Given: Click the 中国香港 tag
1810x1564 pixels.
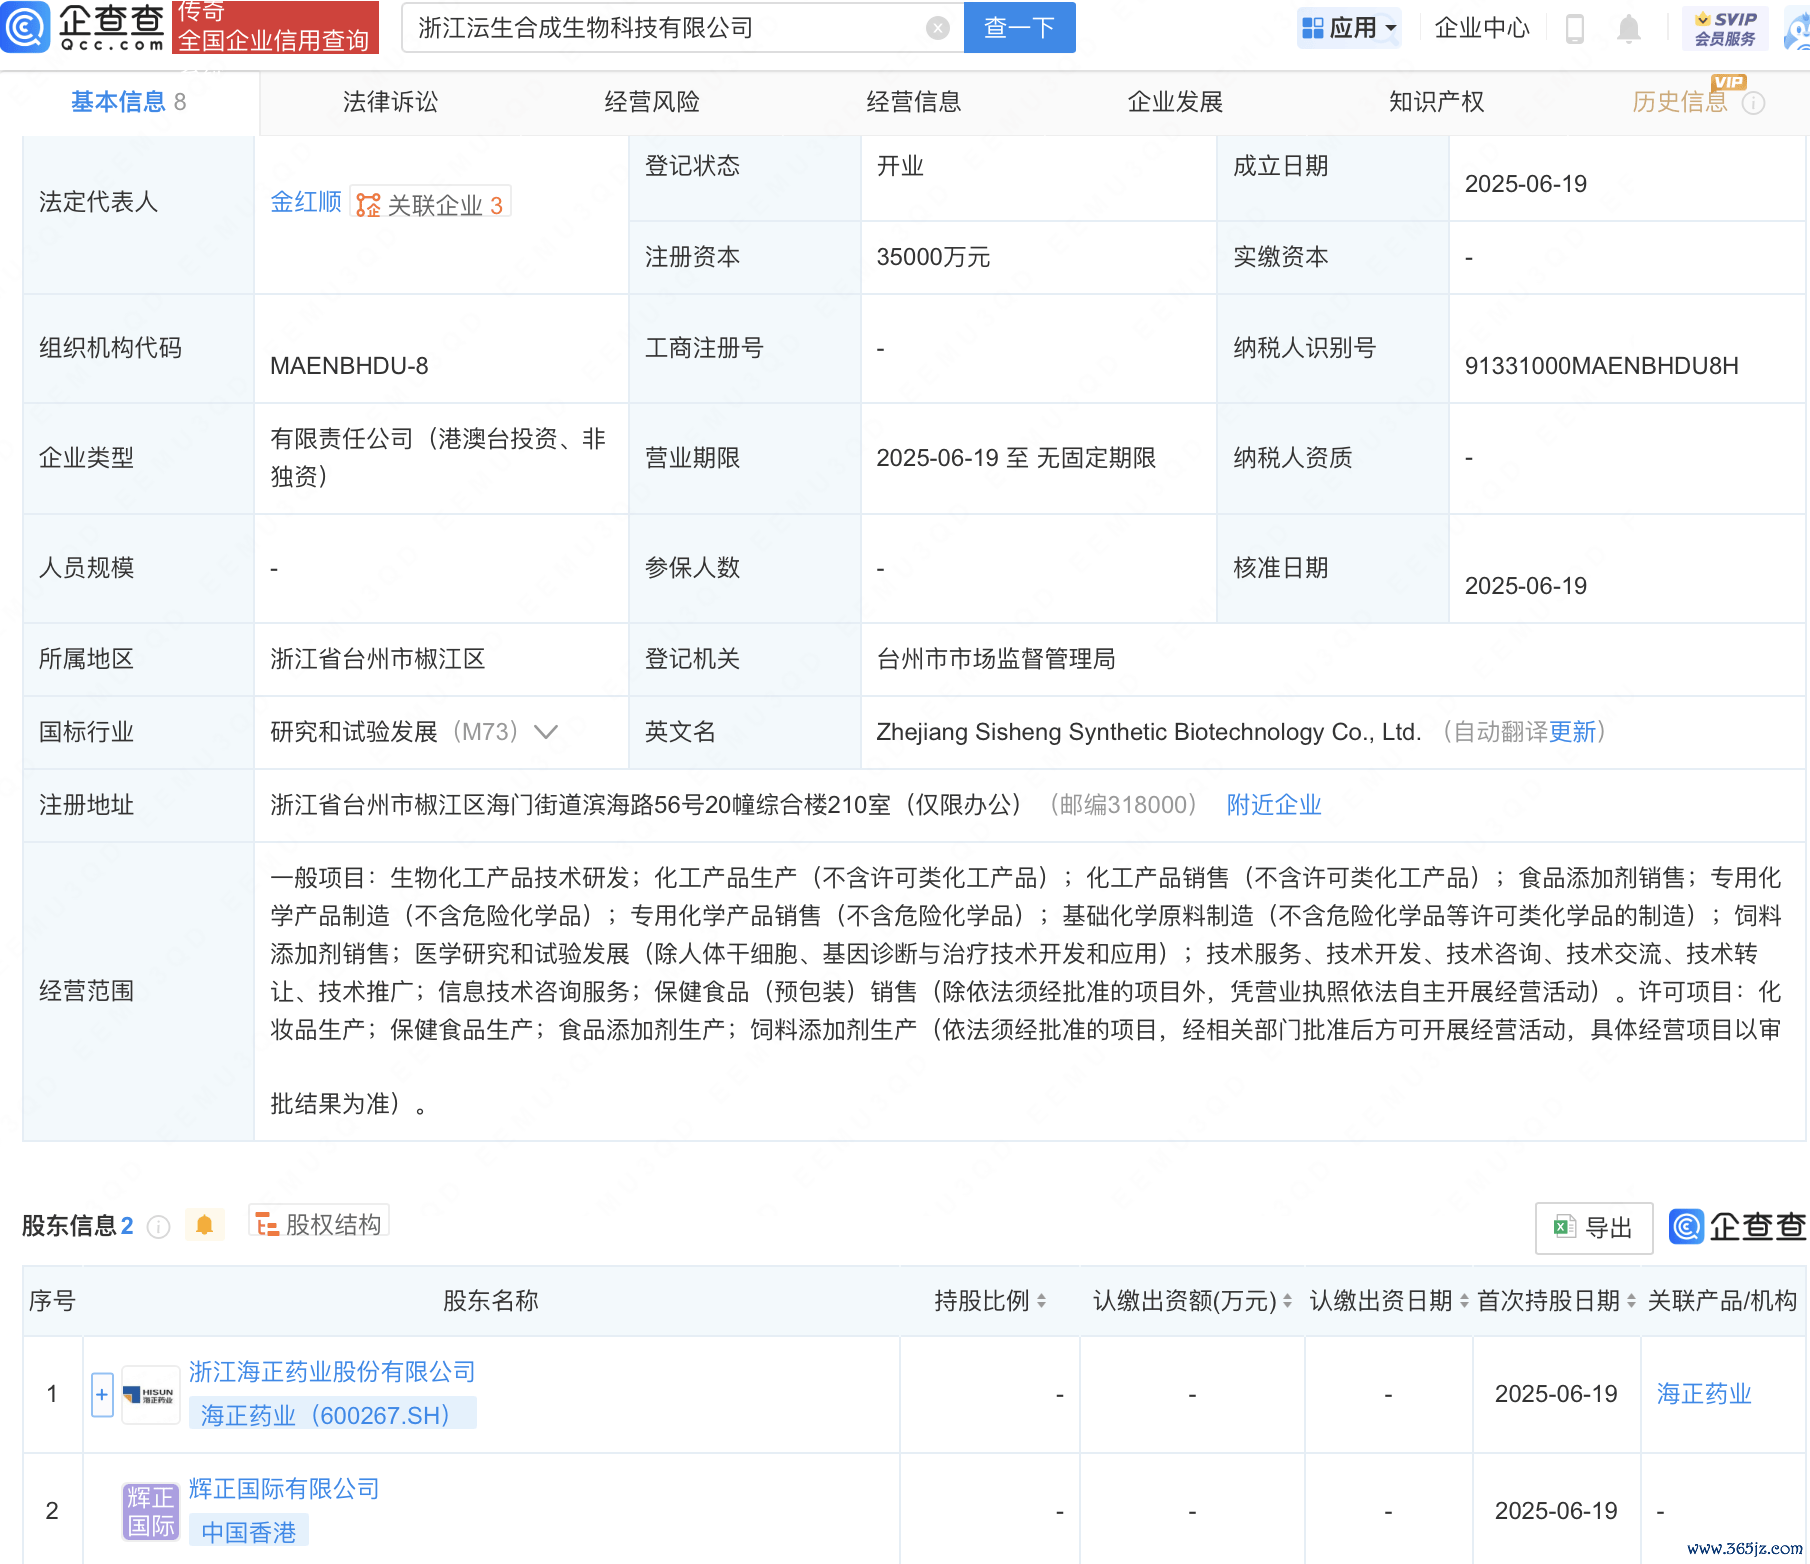Looking at the screenshot, I should (249, 1532).
